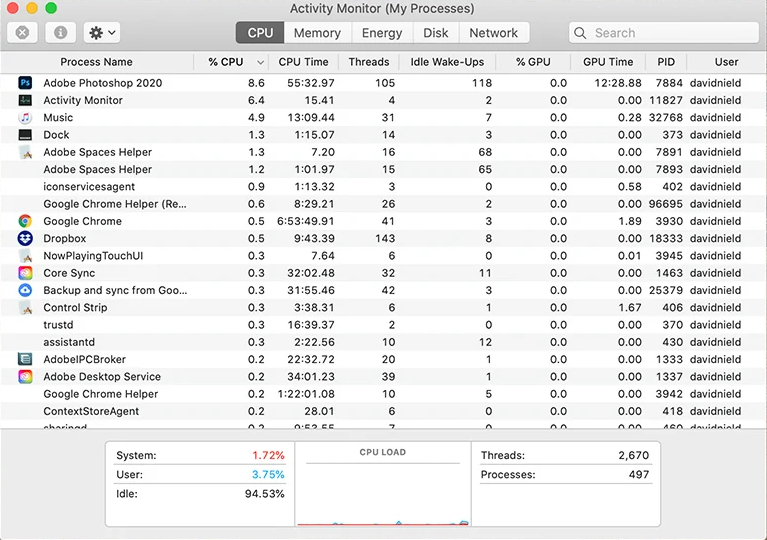Viewport: 767px width, 540px height.
Task: Sort by CPU Time column
Action: [x=303, y=62]
